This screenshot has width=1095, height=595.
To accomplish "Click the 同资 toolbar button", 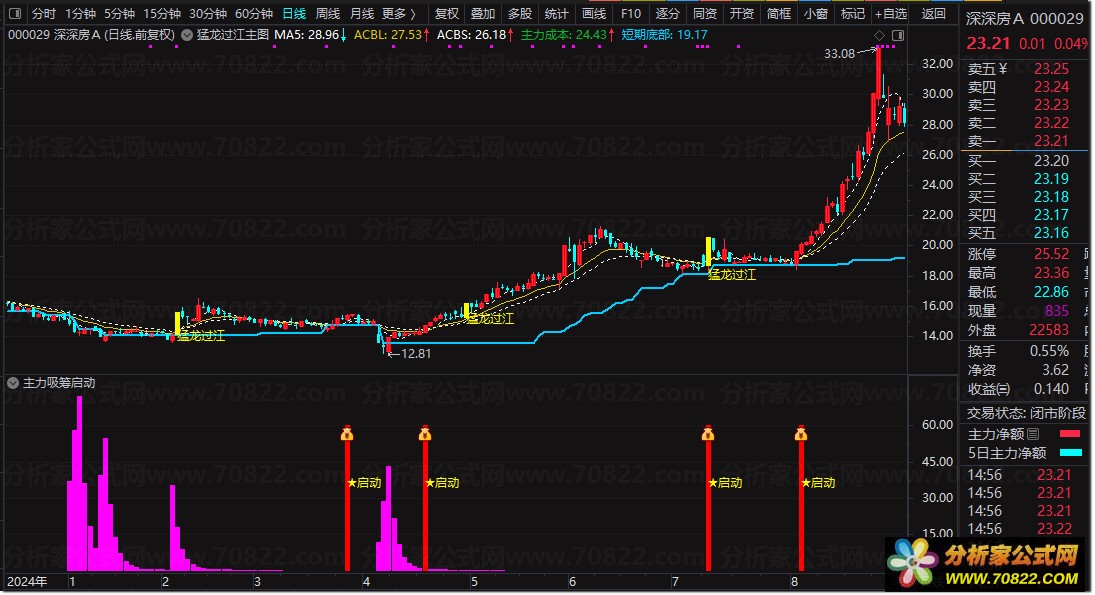I will point(705,13).
